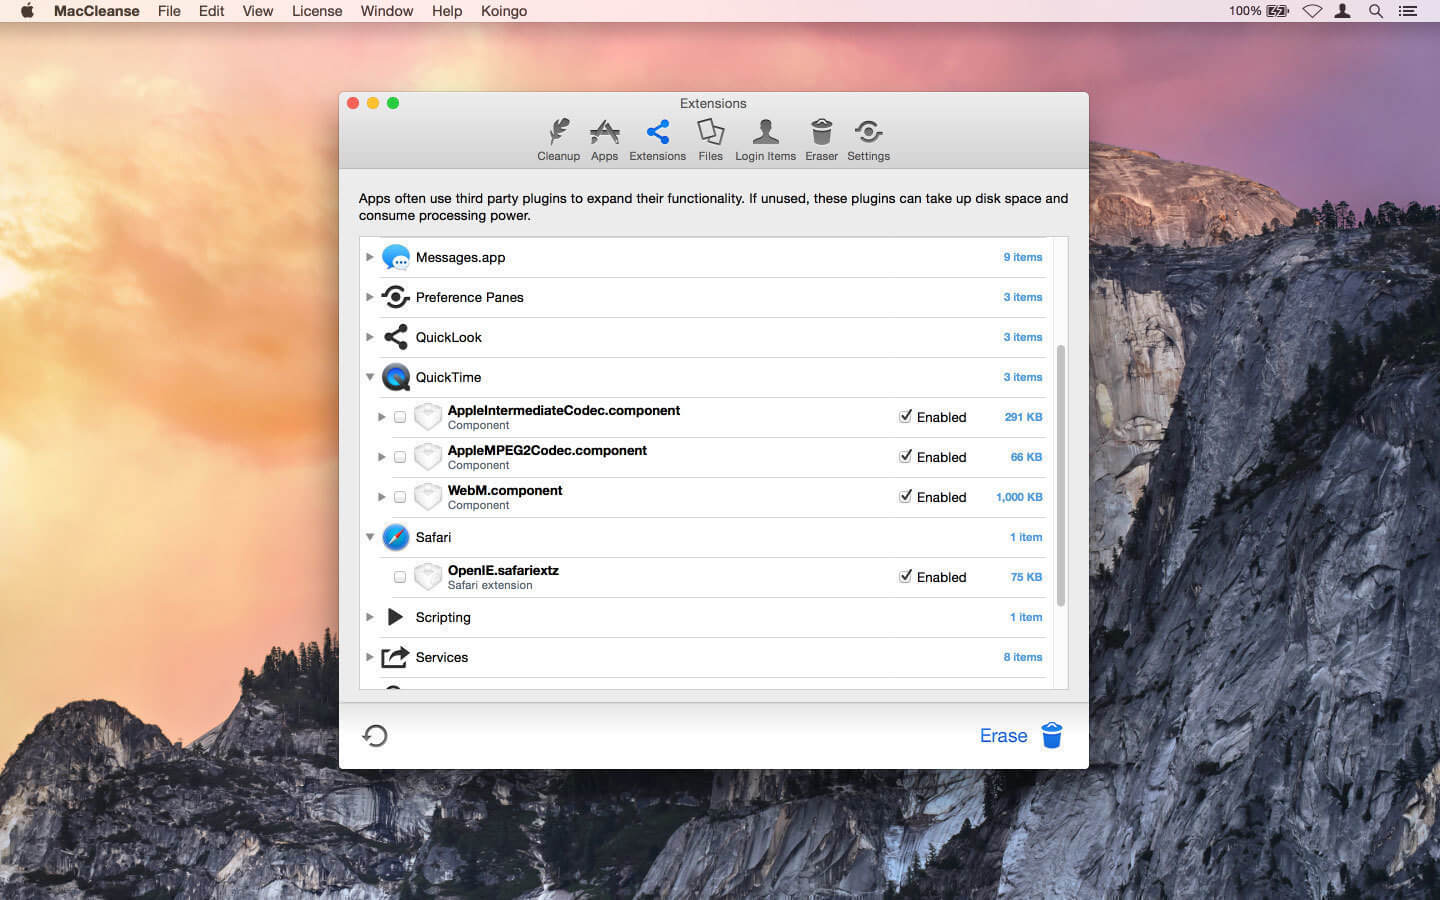
Task: Click the OpenIE.safariextz extension icon
Action: 428,577
